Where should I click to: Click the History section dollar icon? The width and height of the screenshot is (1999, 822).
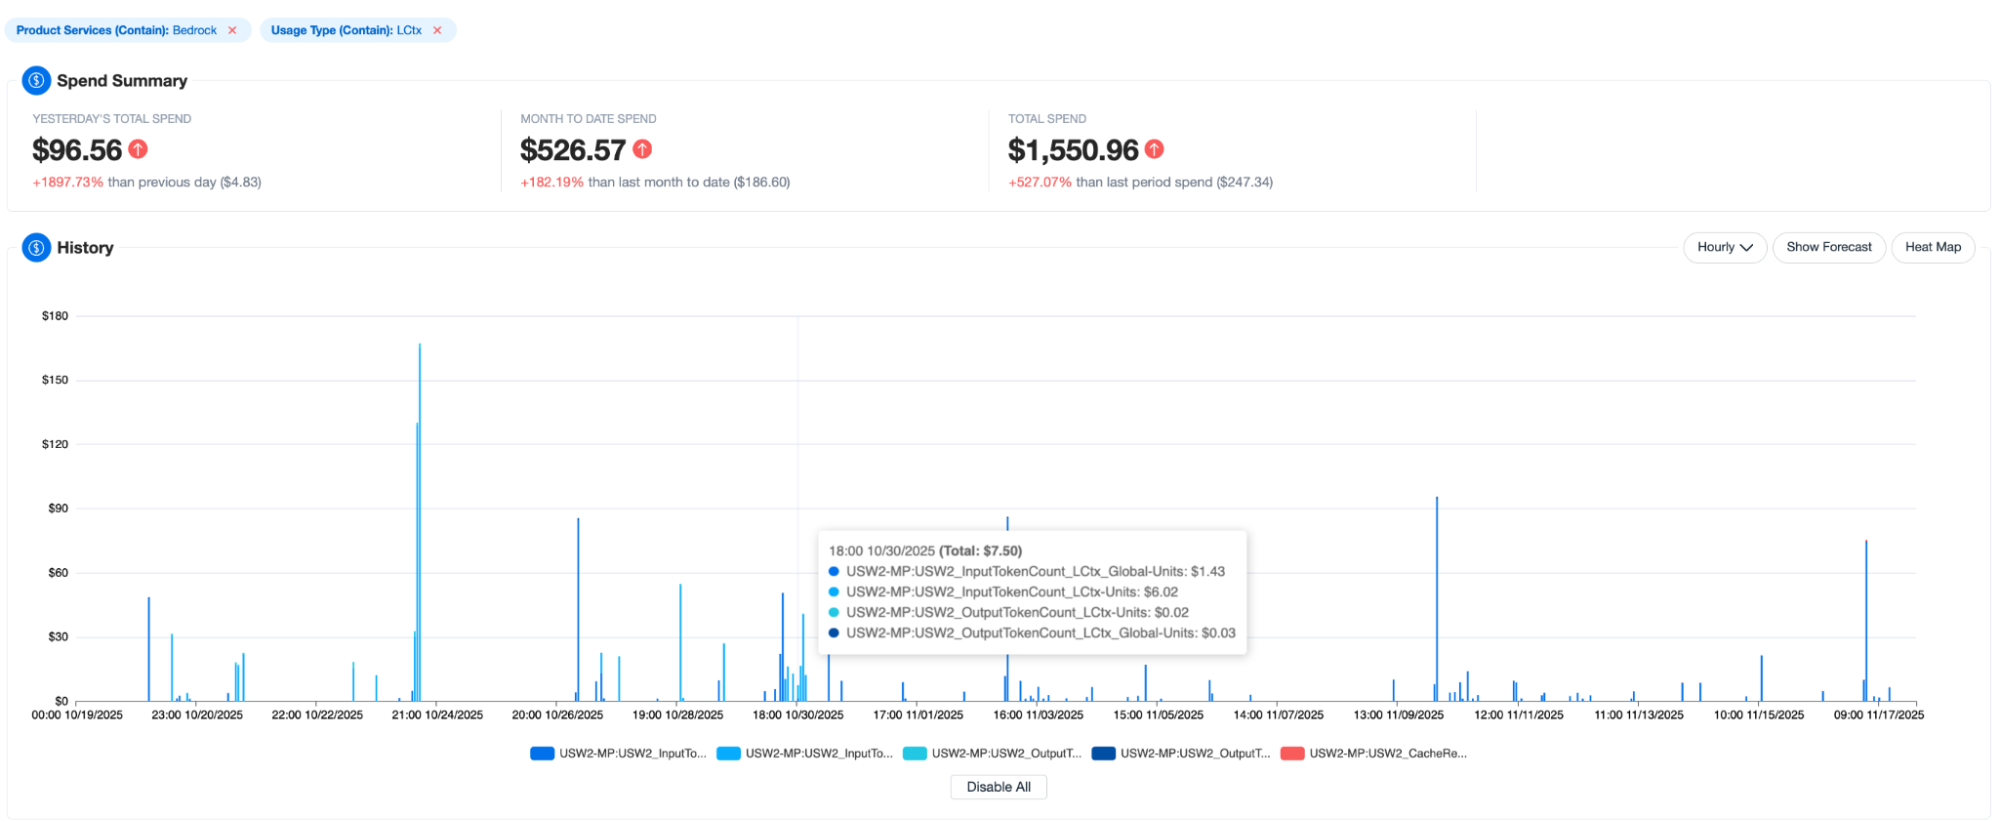coord(36,247)
